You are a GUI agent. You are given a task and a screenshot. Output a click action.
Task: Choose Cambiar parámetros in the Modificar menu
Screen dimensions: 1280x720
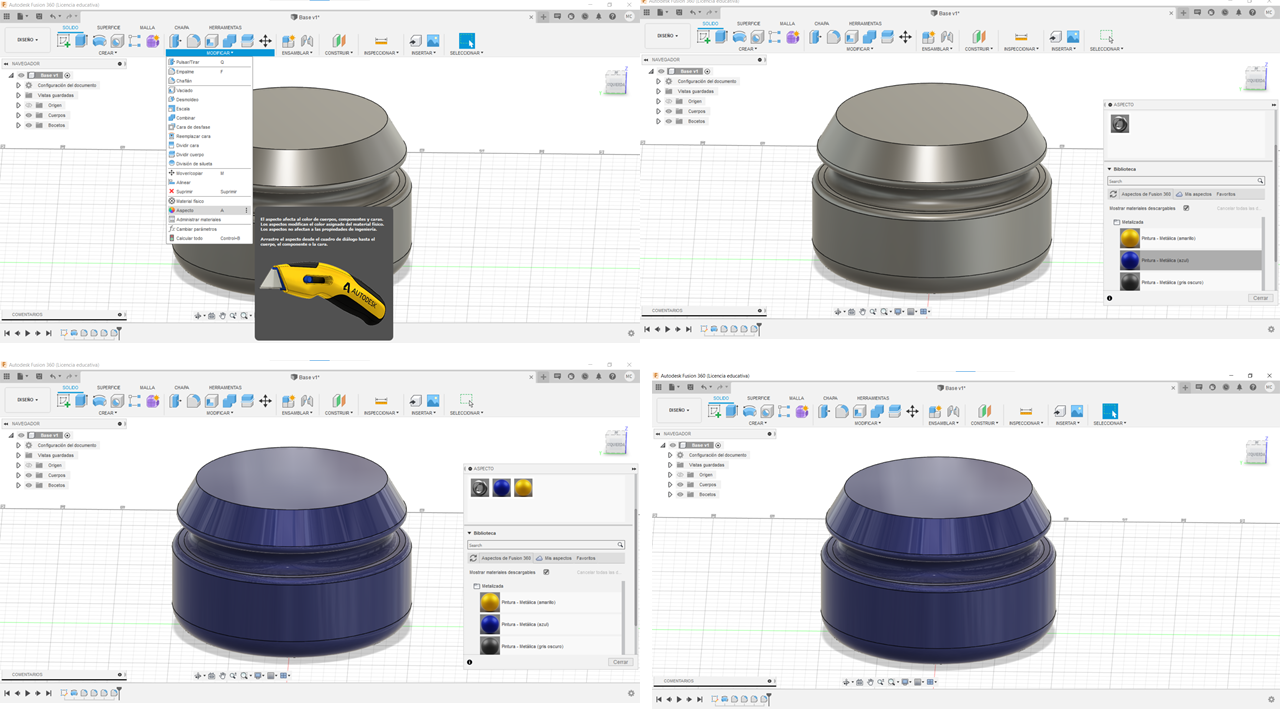[x=208, y=229]
